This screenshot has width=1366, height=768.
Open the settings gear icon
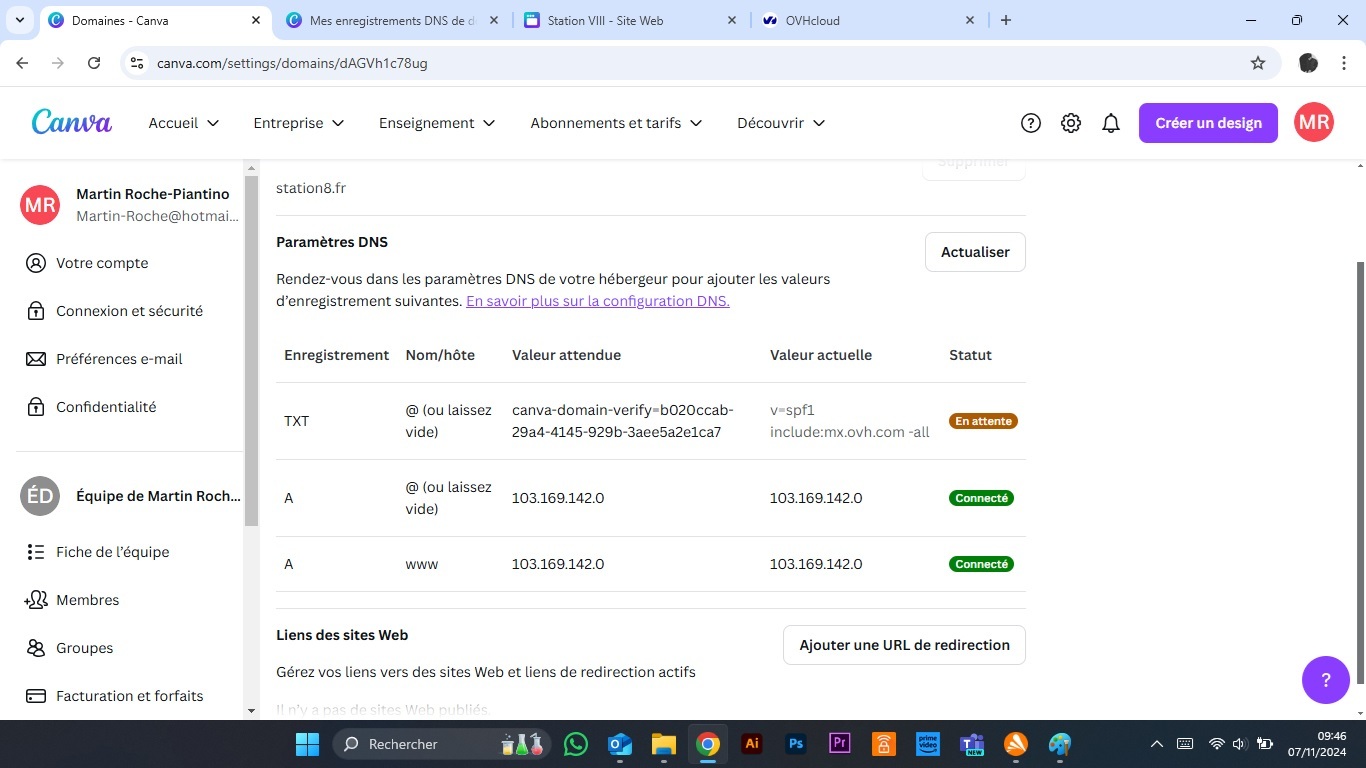1071,123
